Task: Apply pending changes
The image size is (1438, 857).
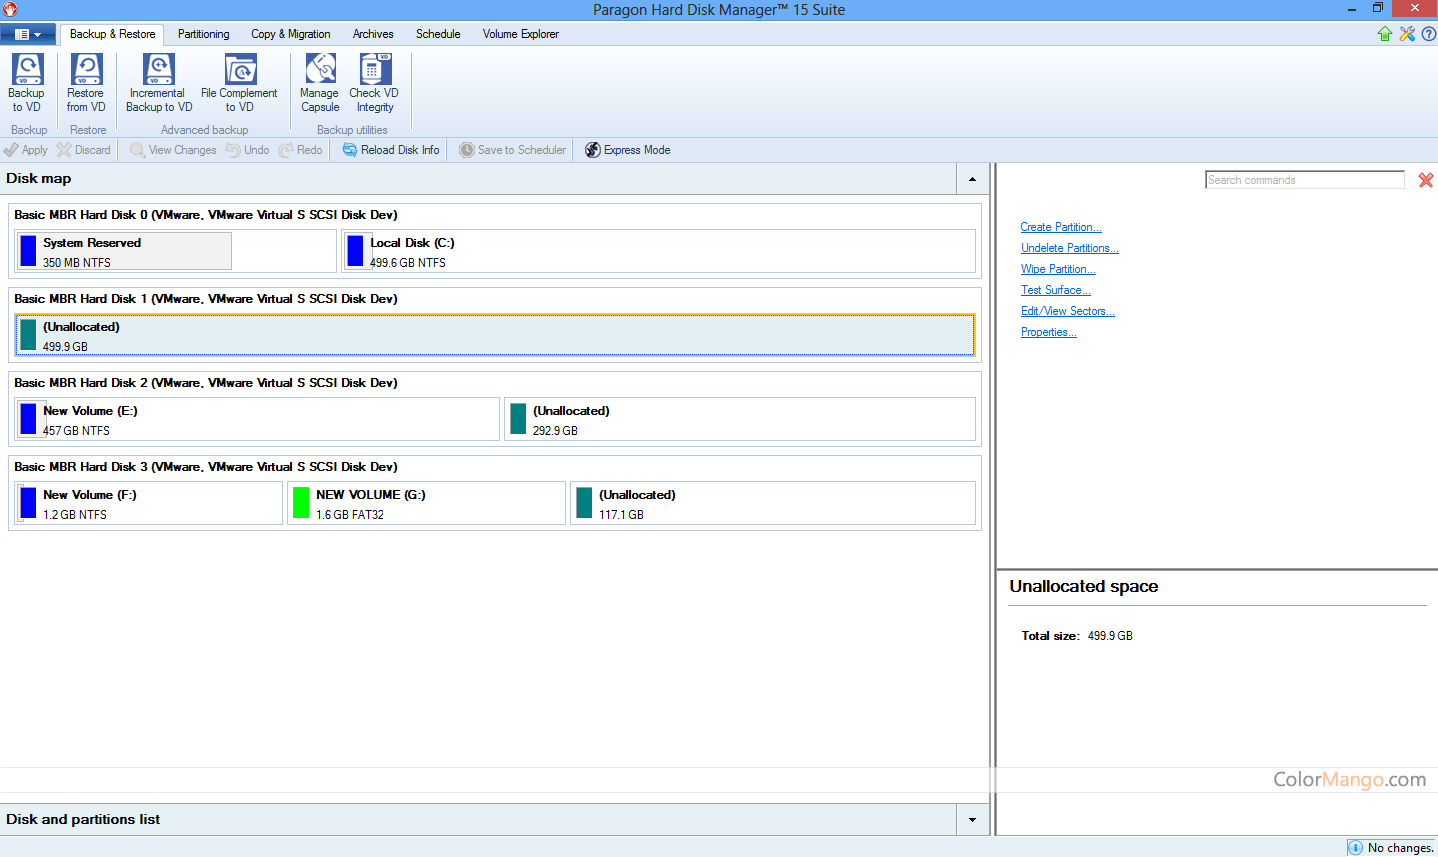Action: coord(26,150)
